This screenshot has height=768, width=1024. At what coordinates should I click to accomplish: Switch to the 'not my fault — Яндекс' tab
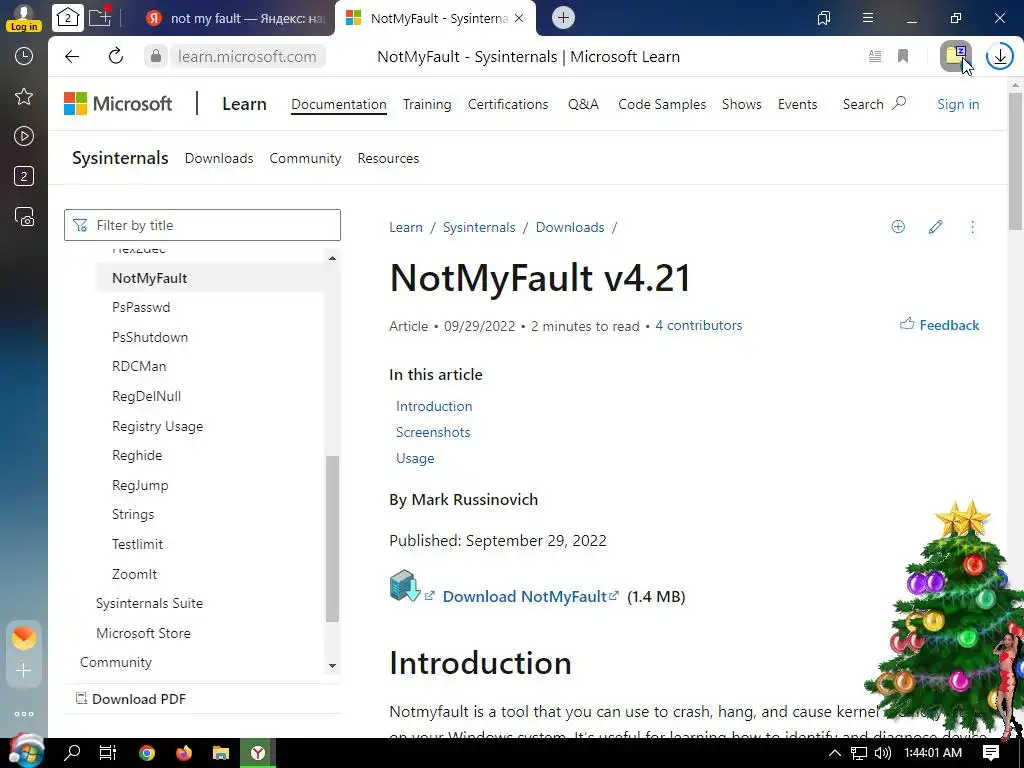pos(237,18)
